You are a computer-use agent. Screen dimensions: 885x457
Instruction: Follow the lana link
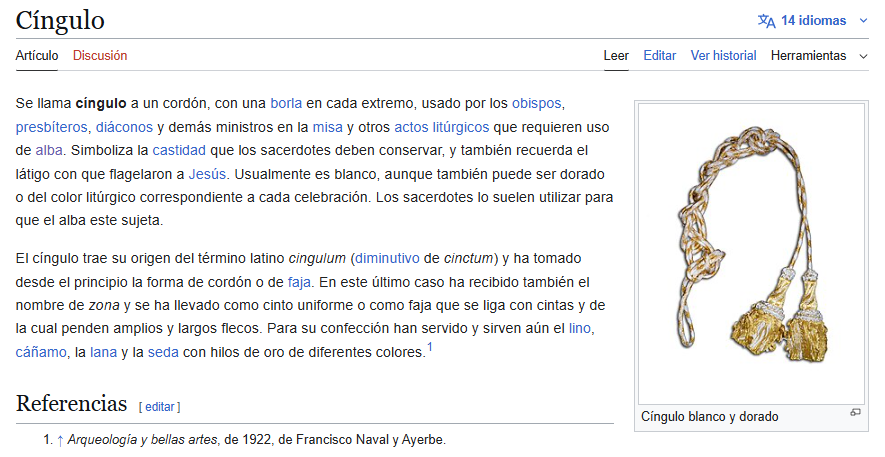[x=103, y=352]
